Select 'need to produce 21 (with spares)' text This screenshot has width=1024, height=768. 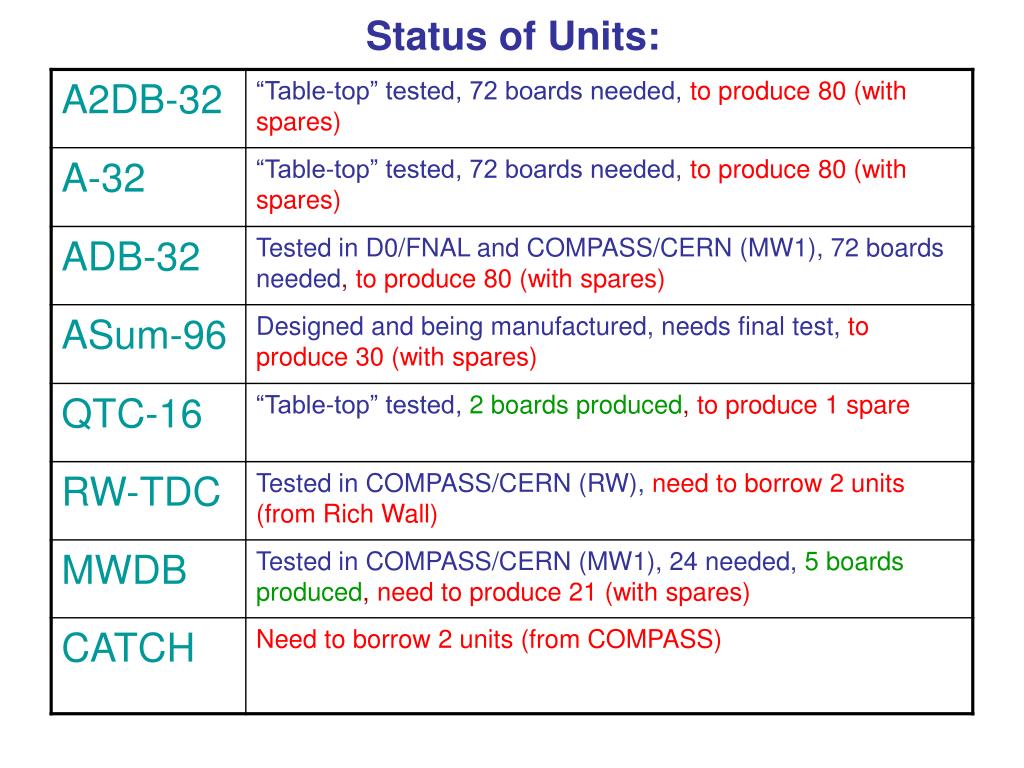(563, 592)
